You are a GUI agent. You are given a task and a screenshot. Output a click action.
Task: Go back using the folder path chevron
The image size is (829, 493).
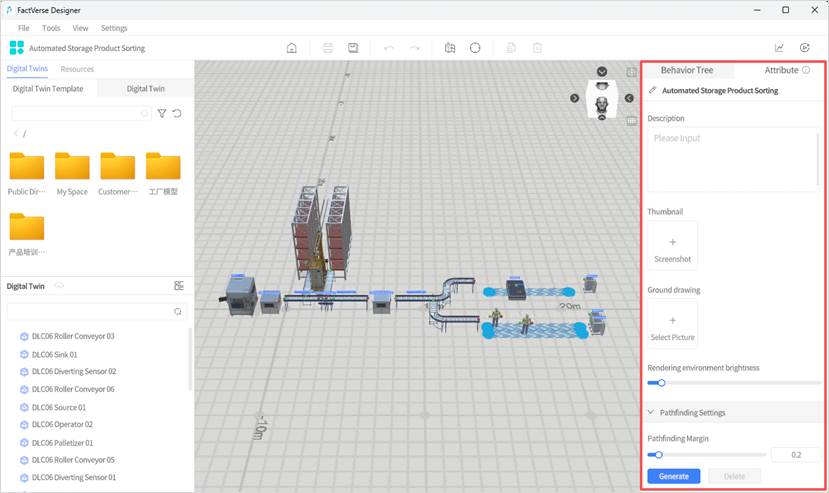coord(15,134)
